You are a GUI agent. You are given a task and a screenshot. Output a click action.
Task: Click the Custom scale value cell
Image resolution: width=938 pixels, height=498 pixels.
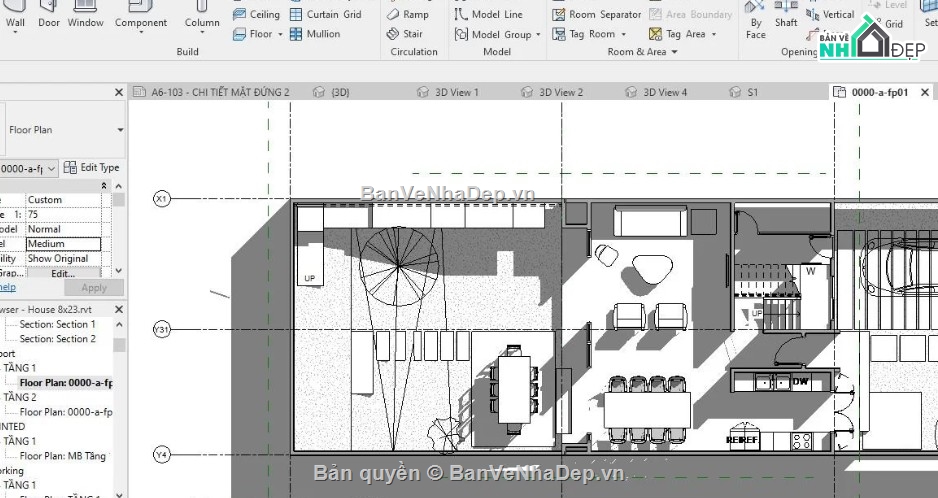point(63,199)
